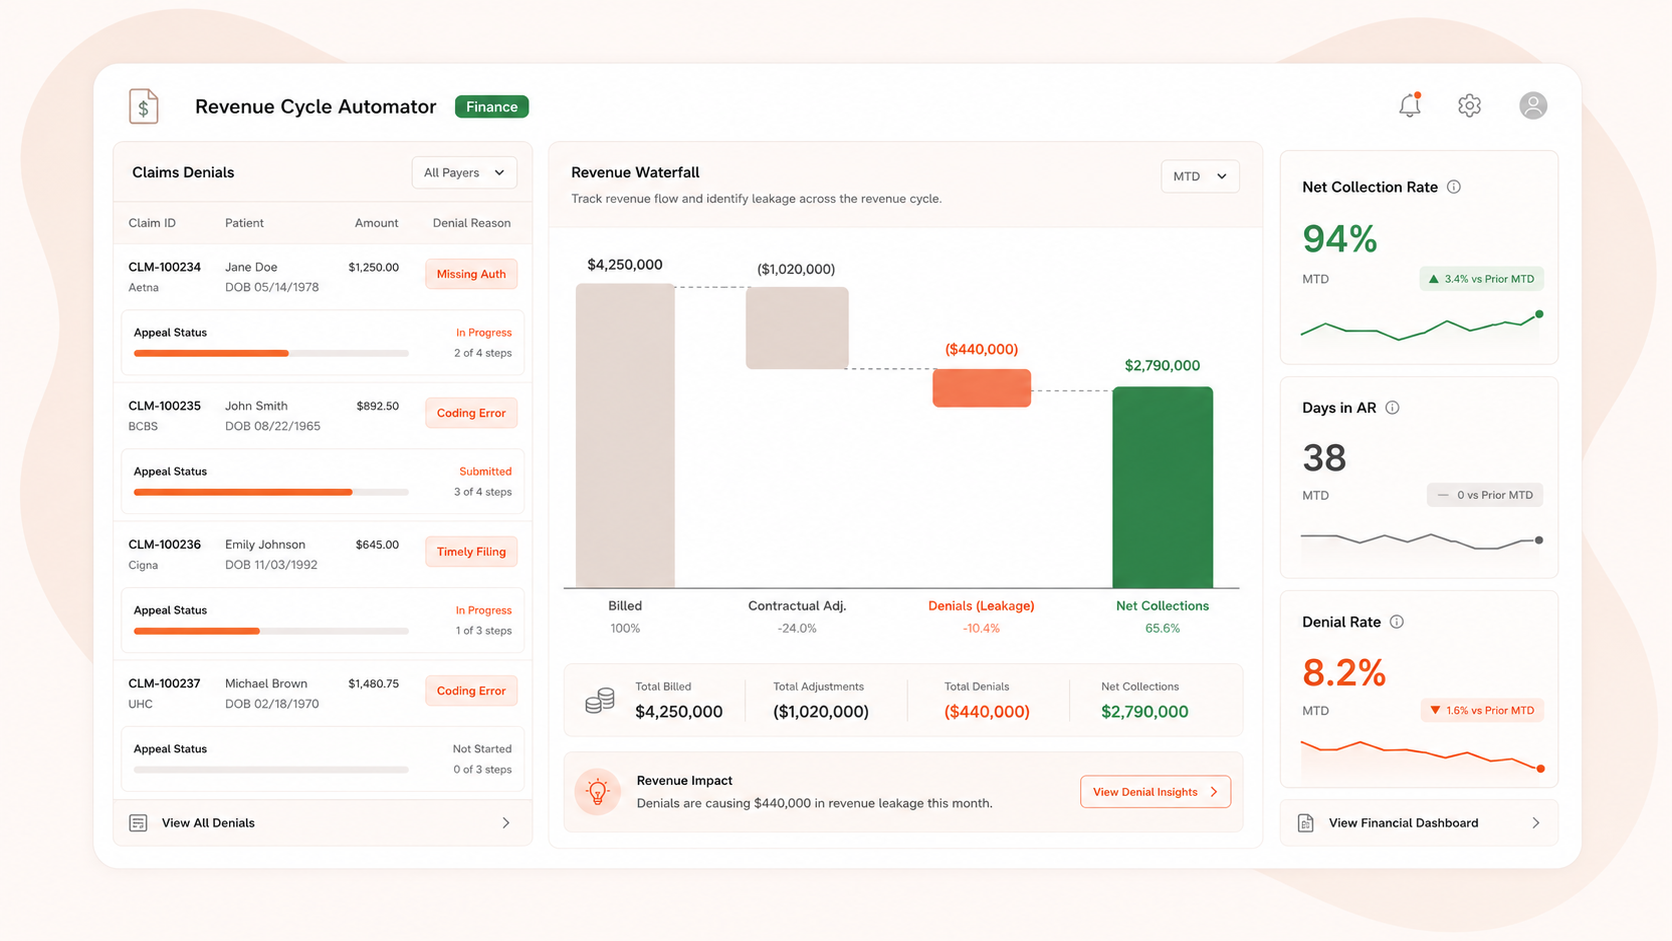Click the orange Denials (Leakage) bar
The height and width of the screenshot is (941, 1672).
(x=982, y=388)
